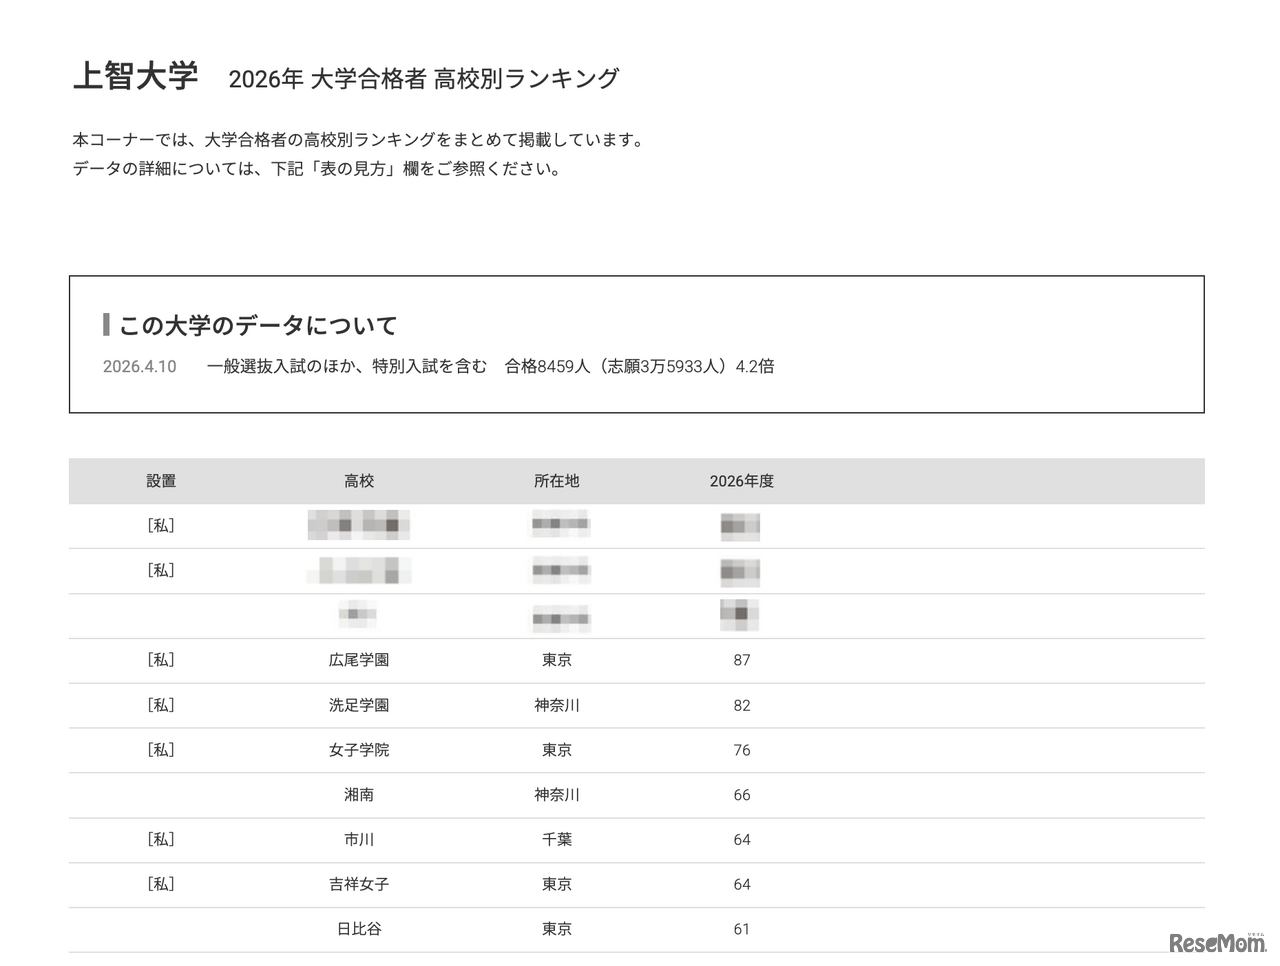Open the 女子学院 school entry

360,750
